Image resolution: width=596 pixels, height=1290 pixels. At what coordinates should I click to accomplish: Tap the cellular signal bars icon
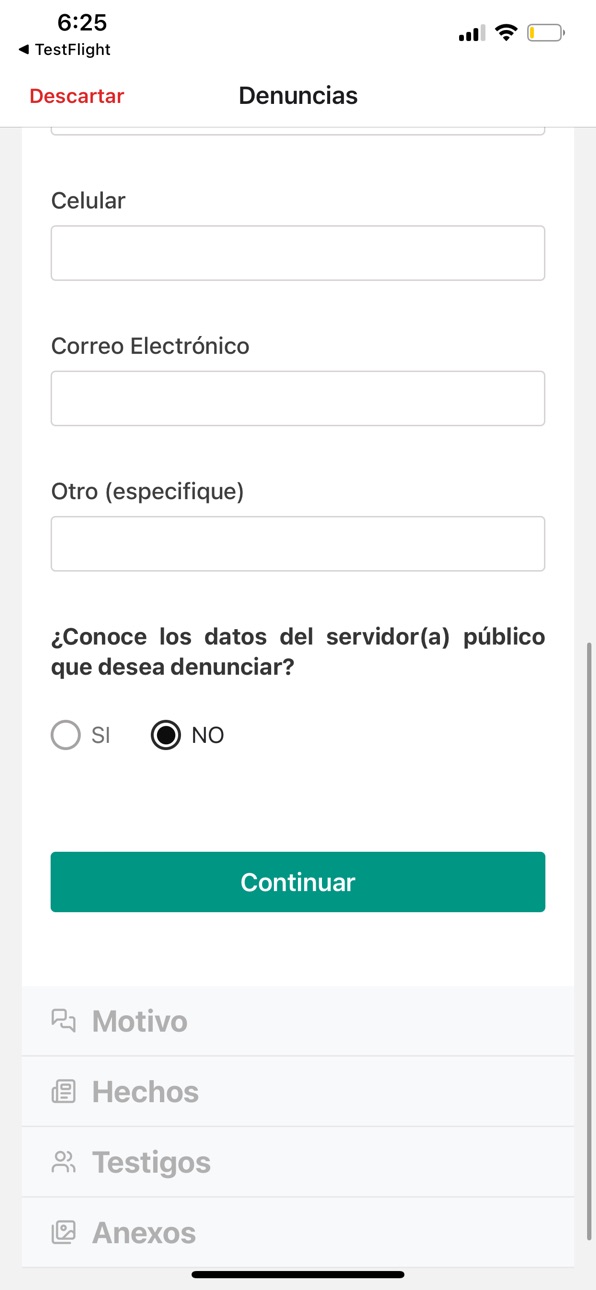470,35
